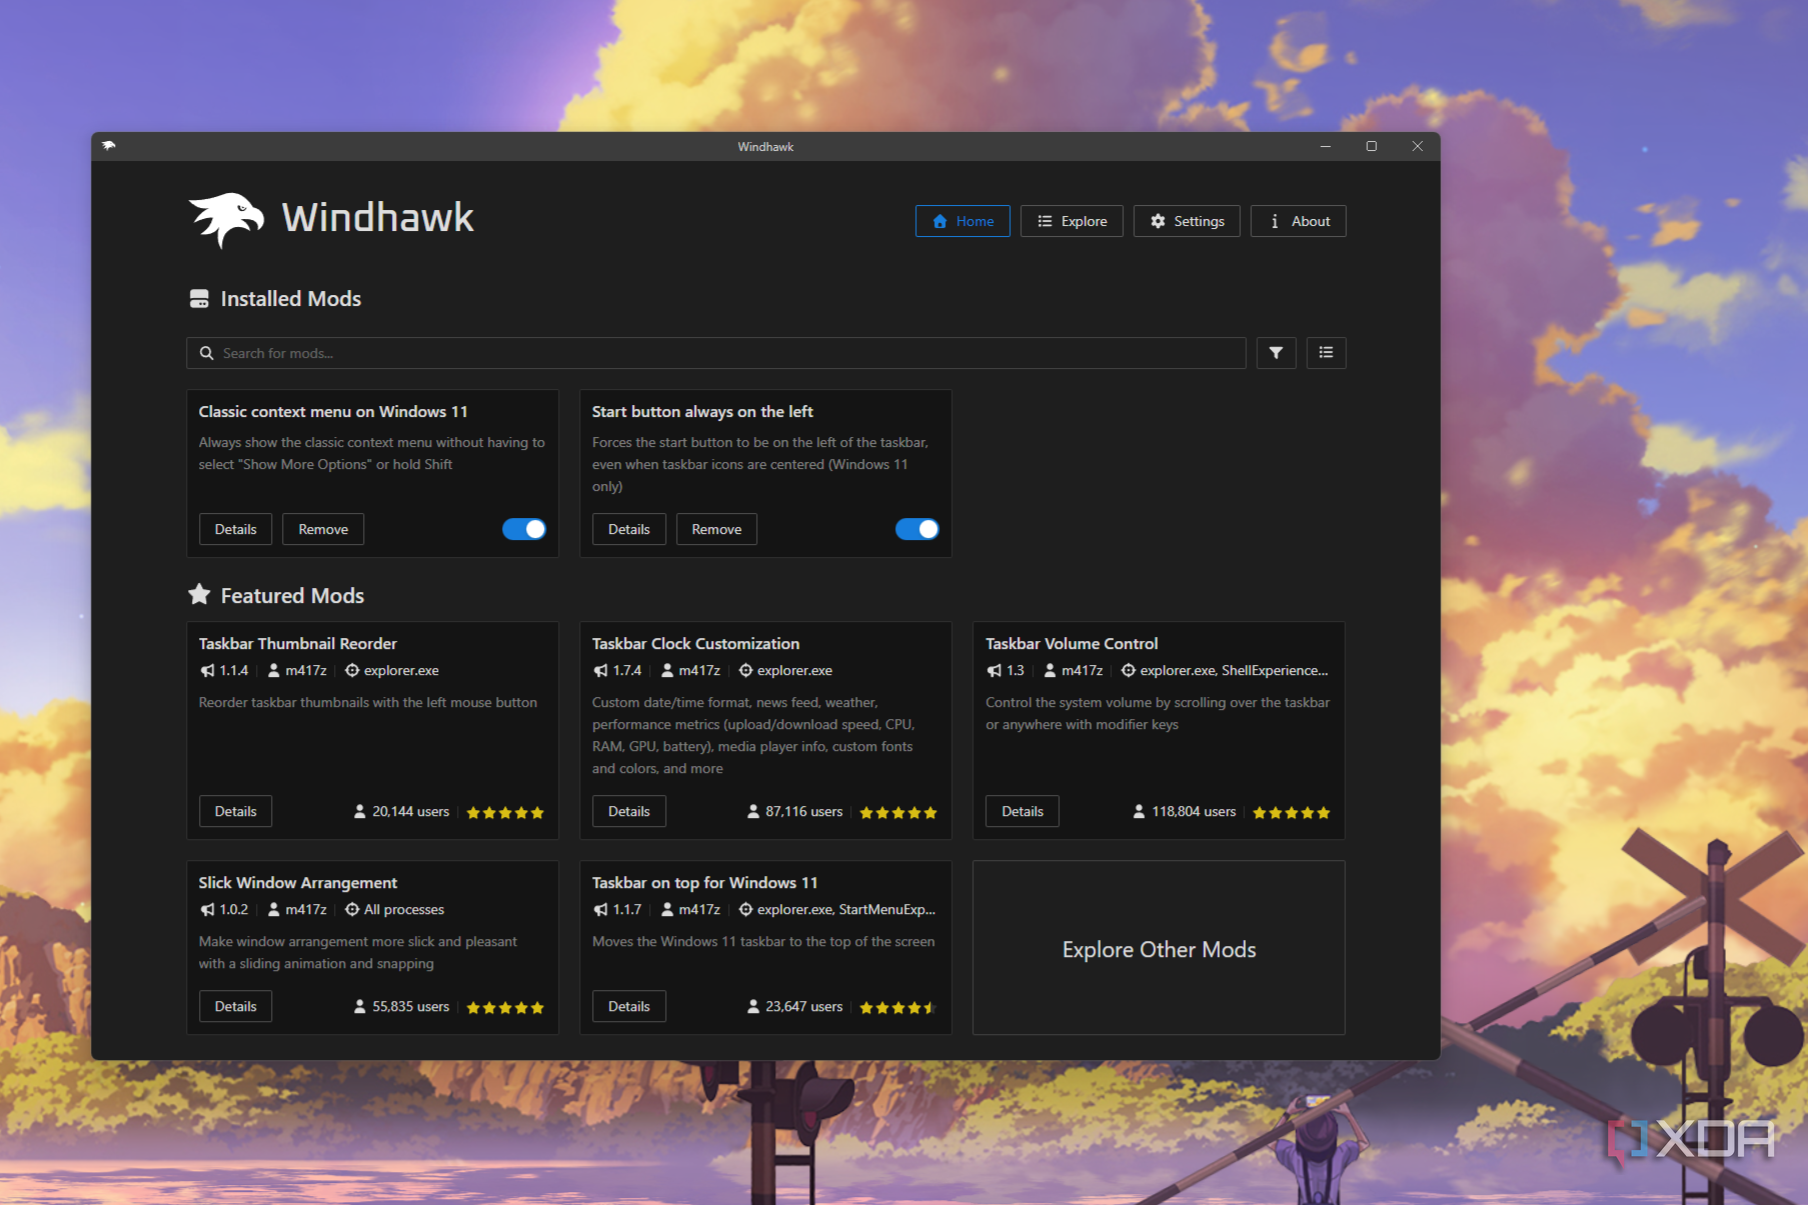The image size is (1808, 1205).
Task: Click 'Slick Window Arrangement' card title
Action: 298,882
